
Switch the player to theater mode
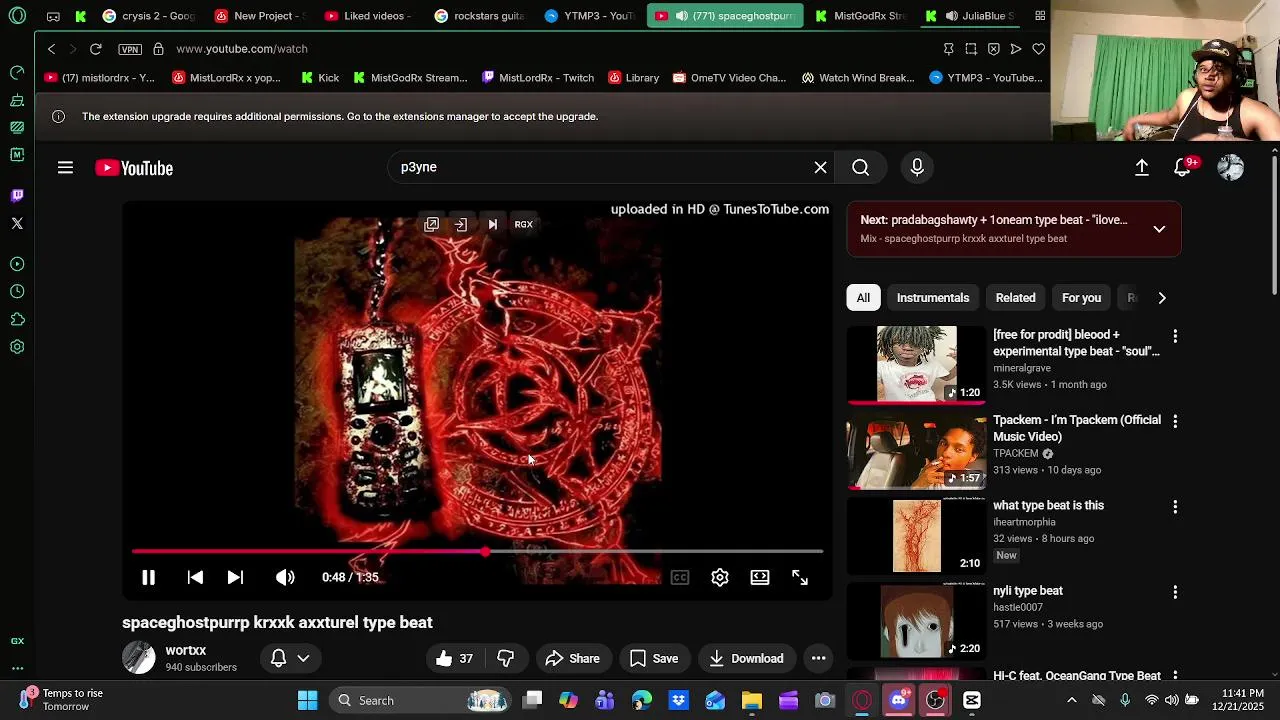pos(760,577)
